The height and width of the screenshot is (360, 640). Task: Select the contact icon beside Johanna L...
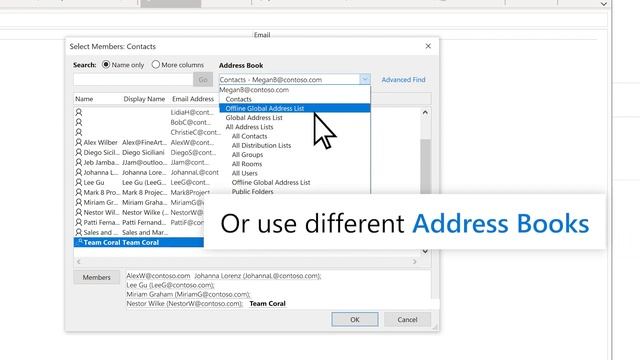click(x=79, y=172)
